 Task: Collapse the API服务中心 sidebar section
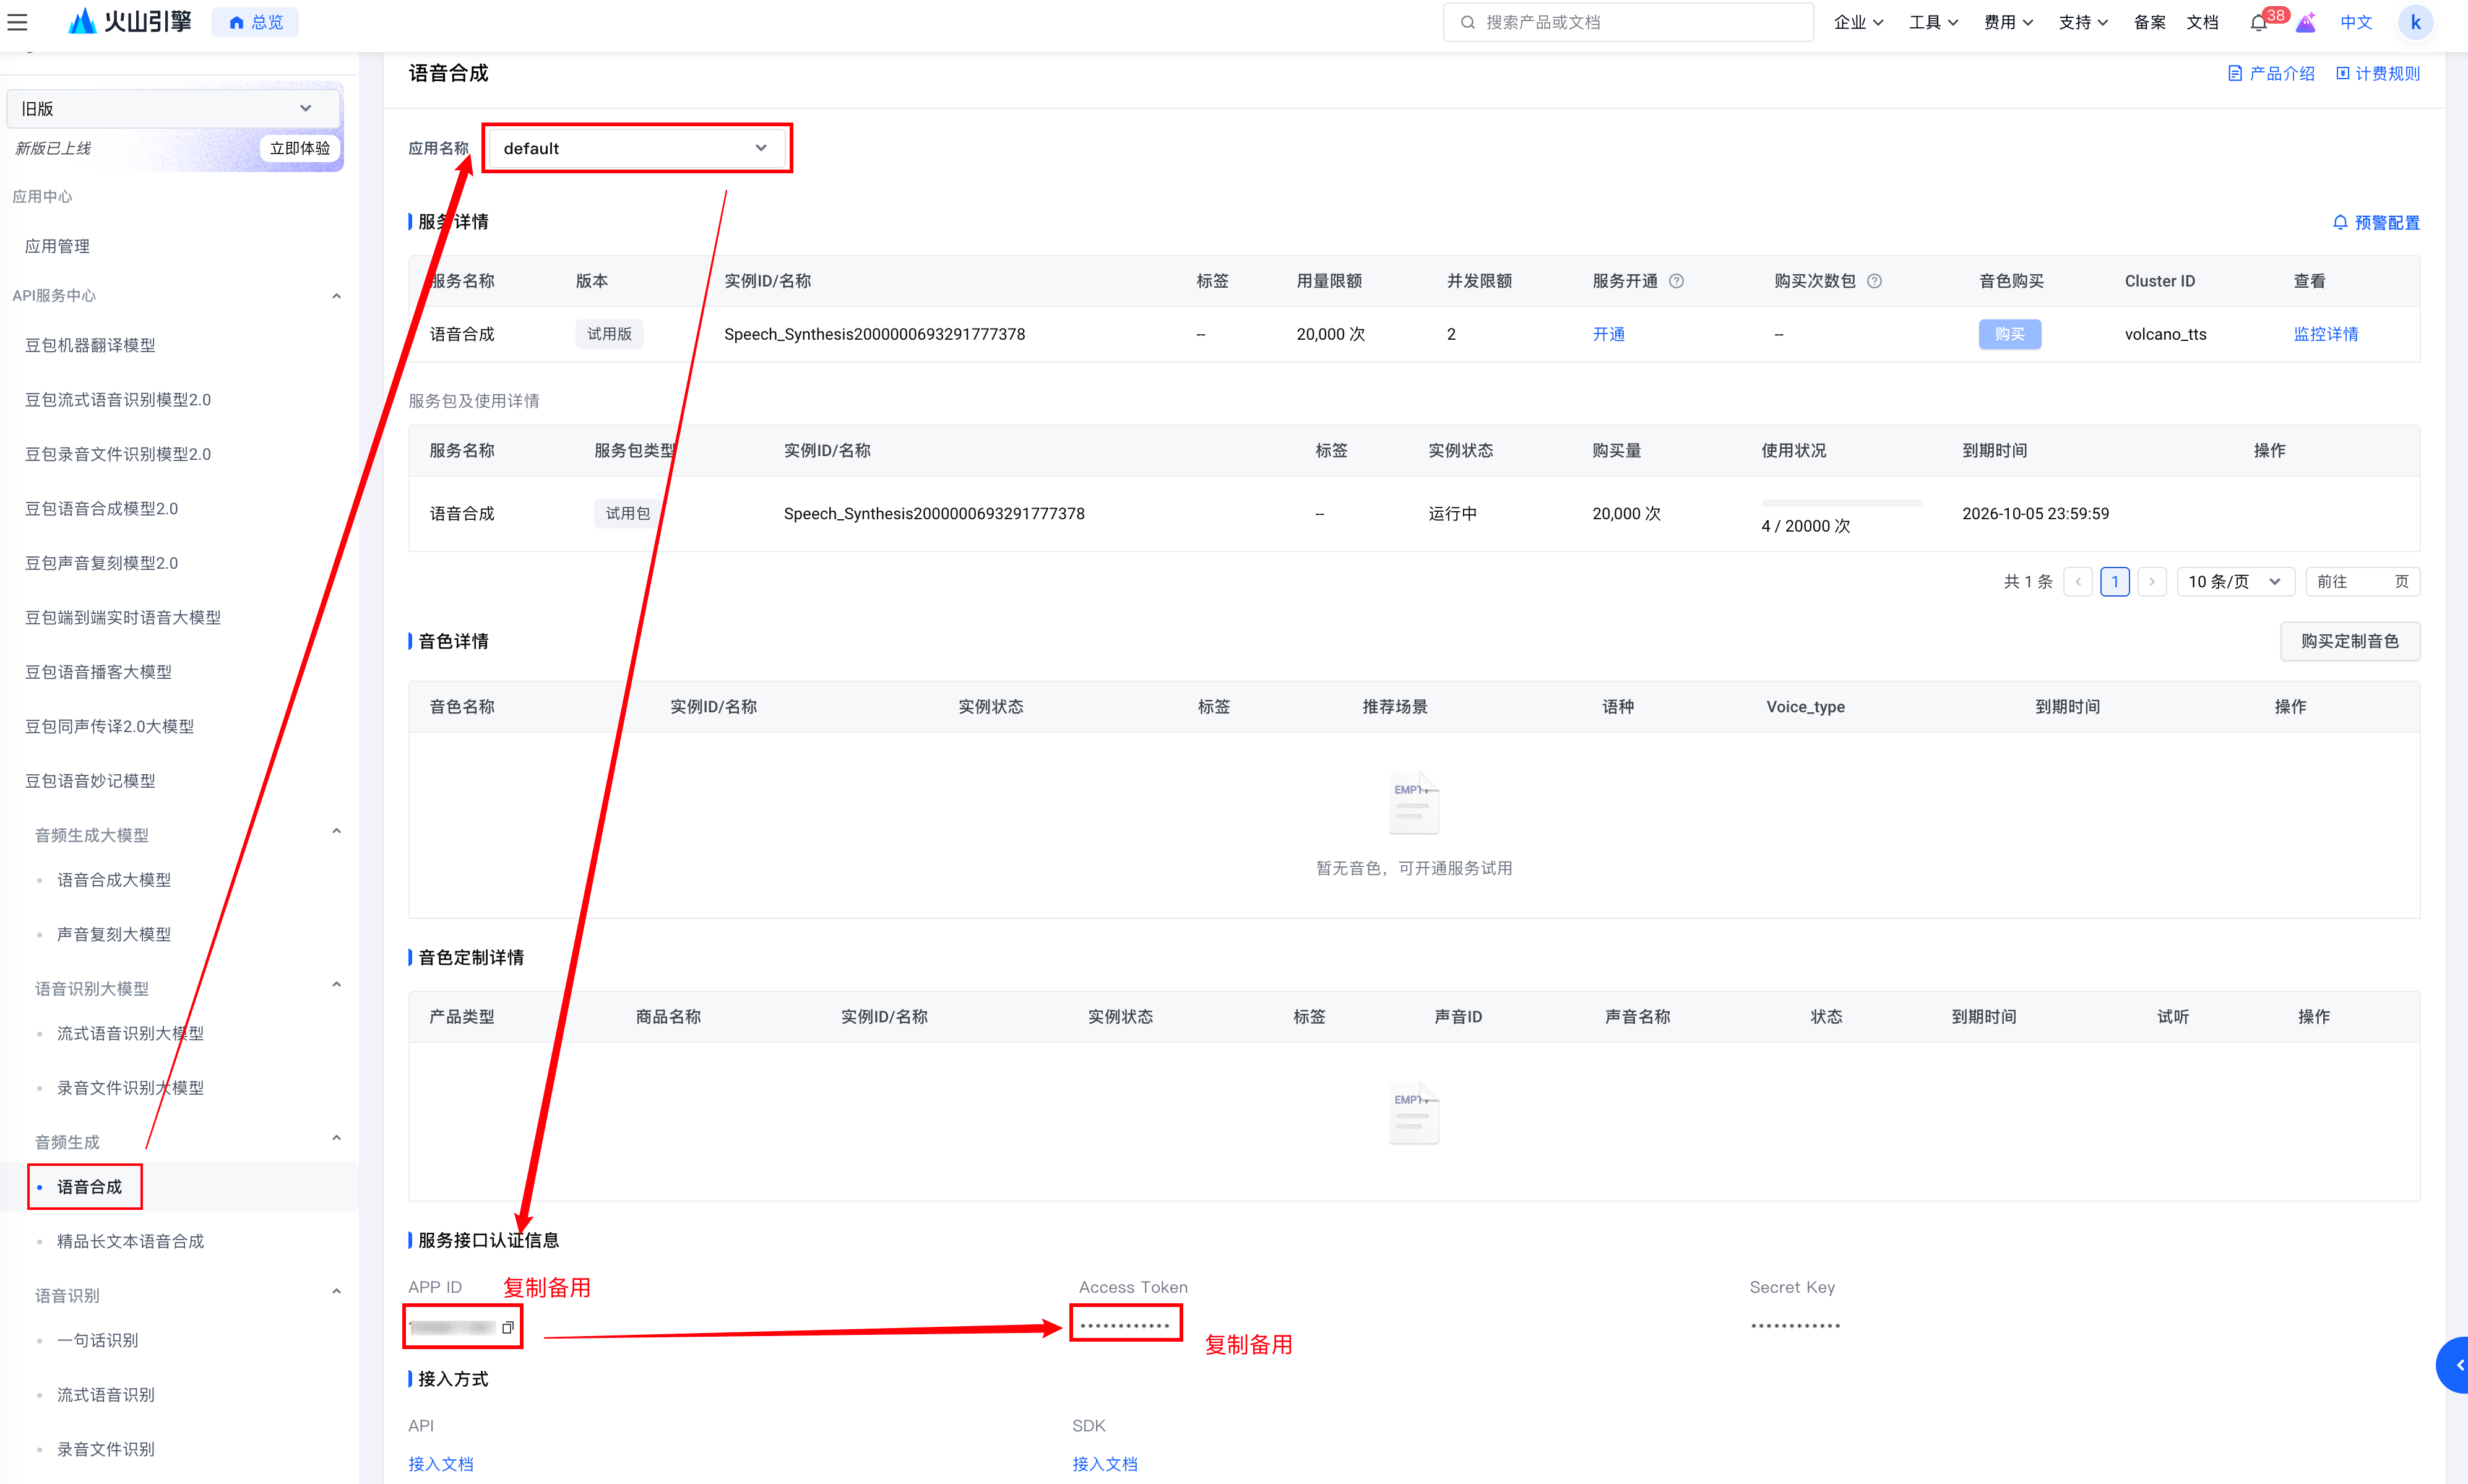tap(336, 296)
